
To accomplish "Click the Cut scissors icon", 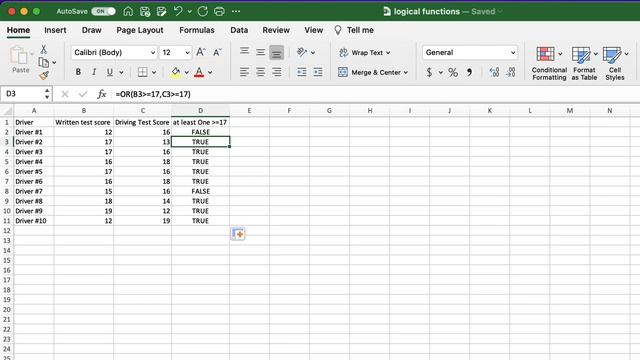I will click(44, 49).
